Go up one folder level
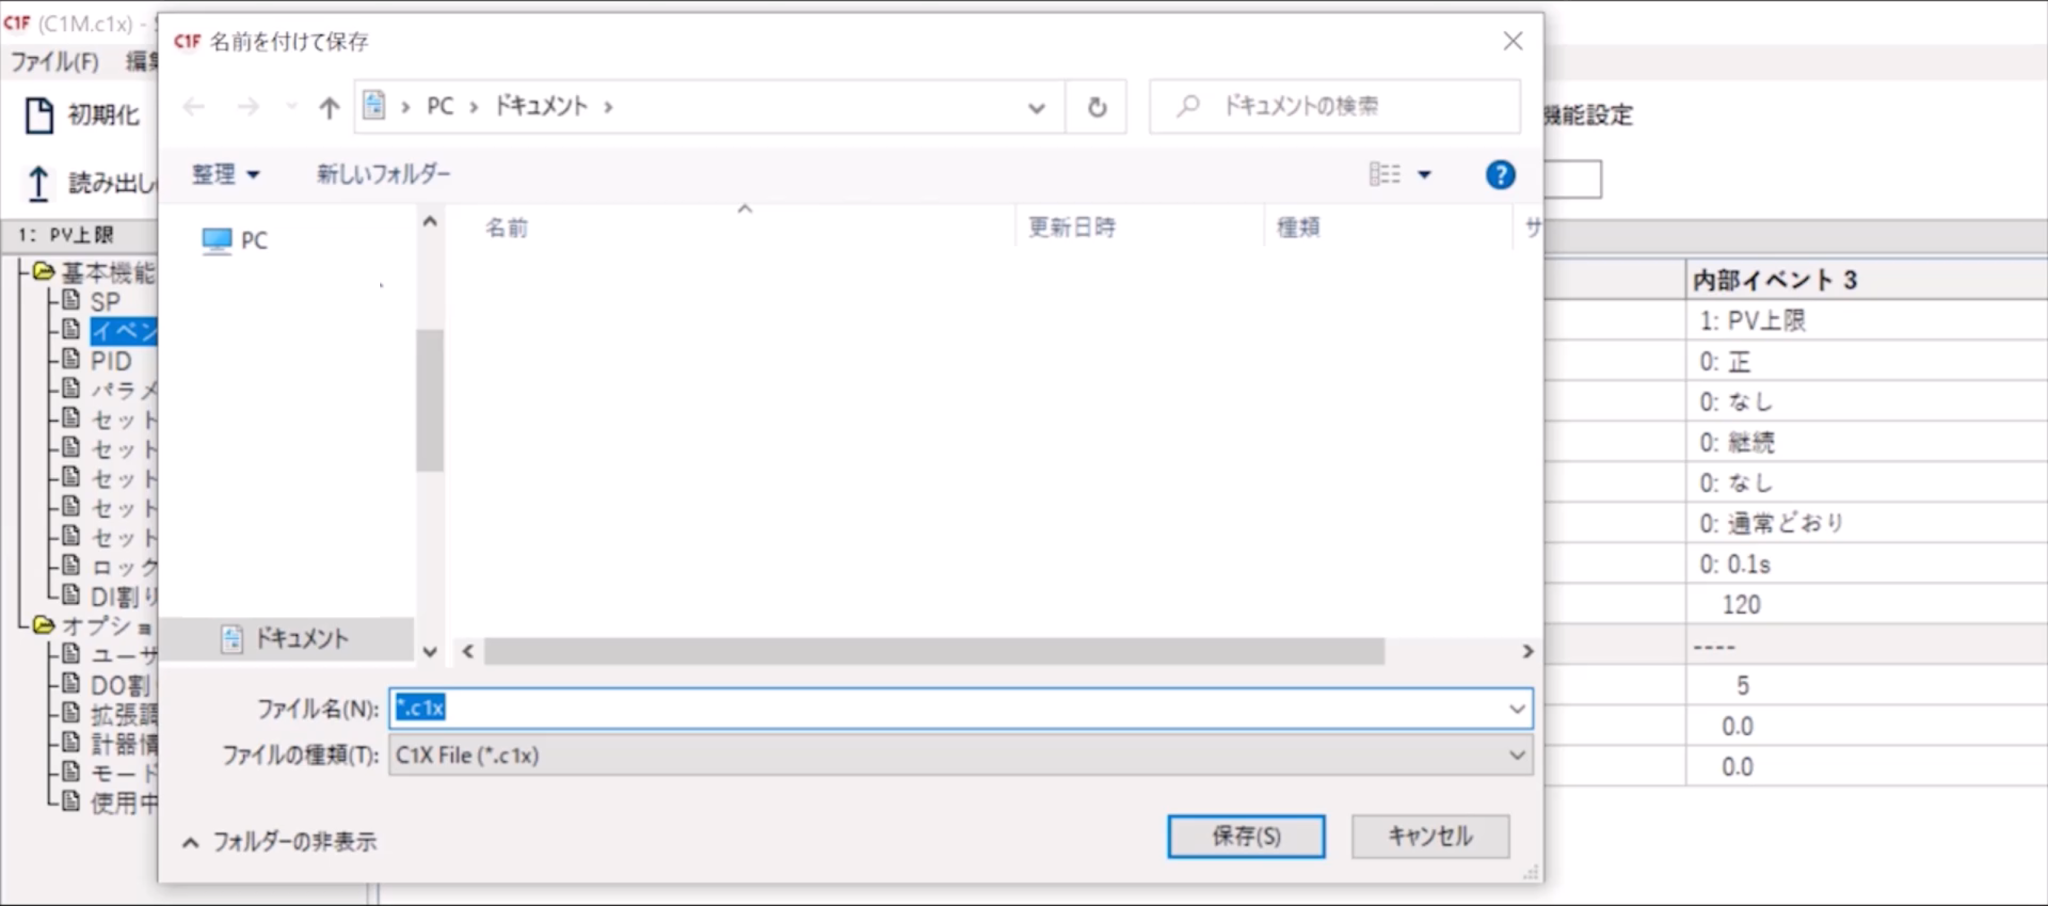 [x=329, y=107]
